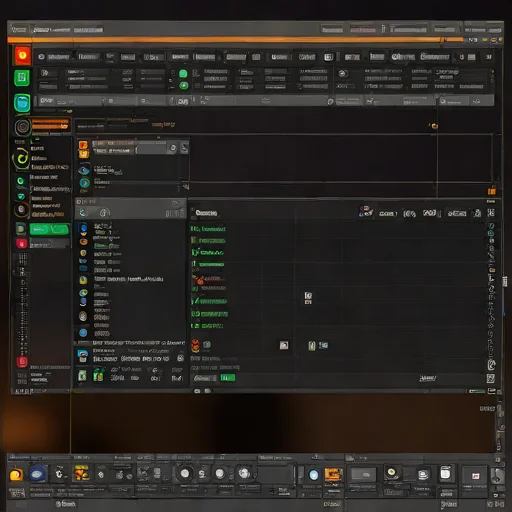The image size is (512, 512).
Task: Click the small green button in lower panel footer
Action: pos(228,378)
